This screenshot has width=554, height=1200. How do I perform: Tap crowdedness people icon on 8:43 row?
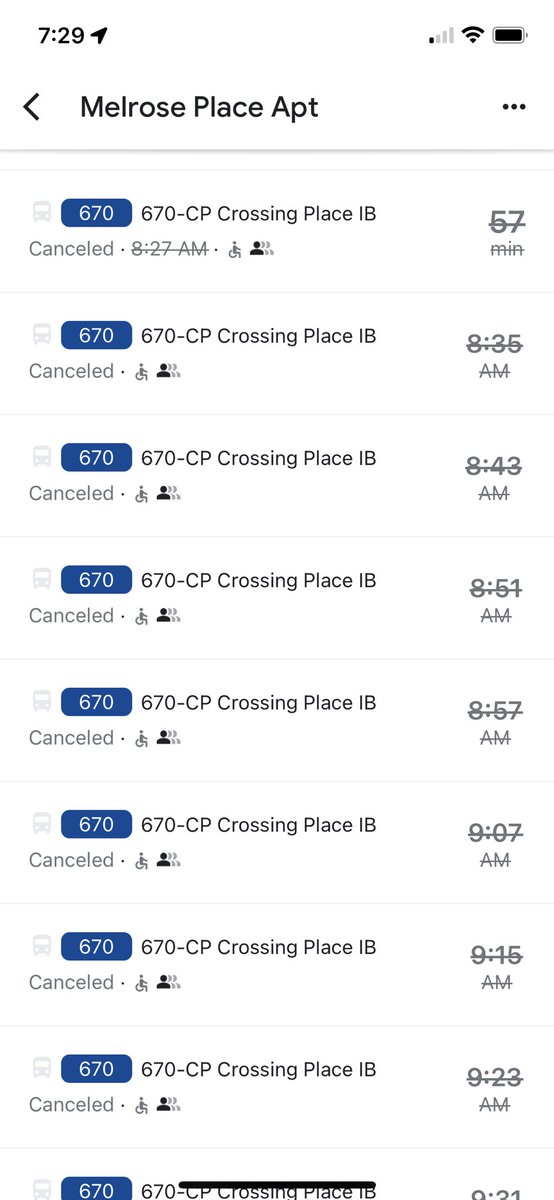(168, 493)
